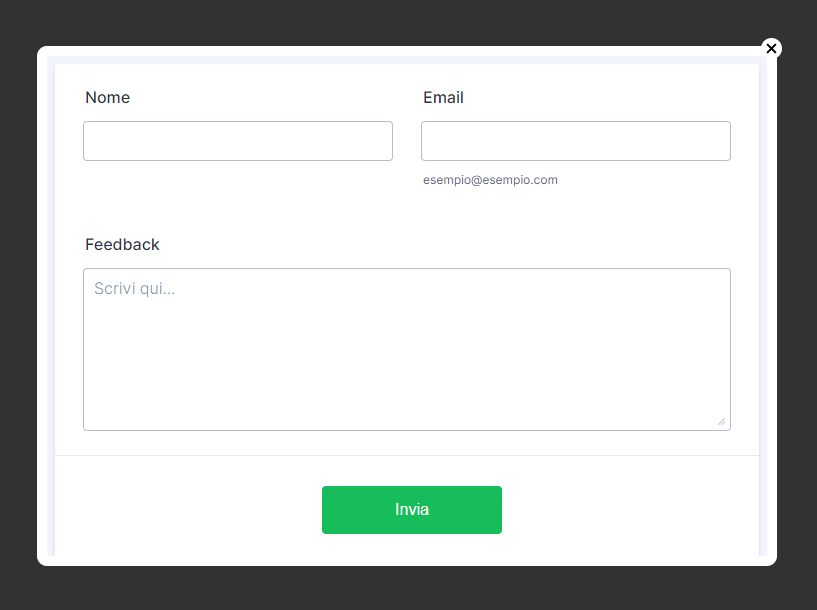The height and width of the screenshot is (610, 817).
Task: Click the esempio@esempio.com hint text
Action: pyautogui.click(x=490, y=180)
